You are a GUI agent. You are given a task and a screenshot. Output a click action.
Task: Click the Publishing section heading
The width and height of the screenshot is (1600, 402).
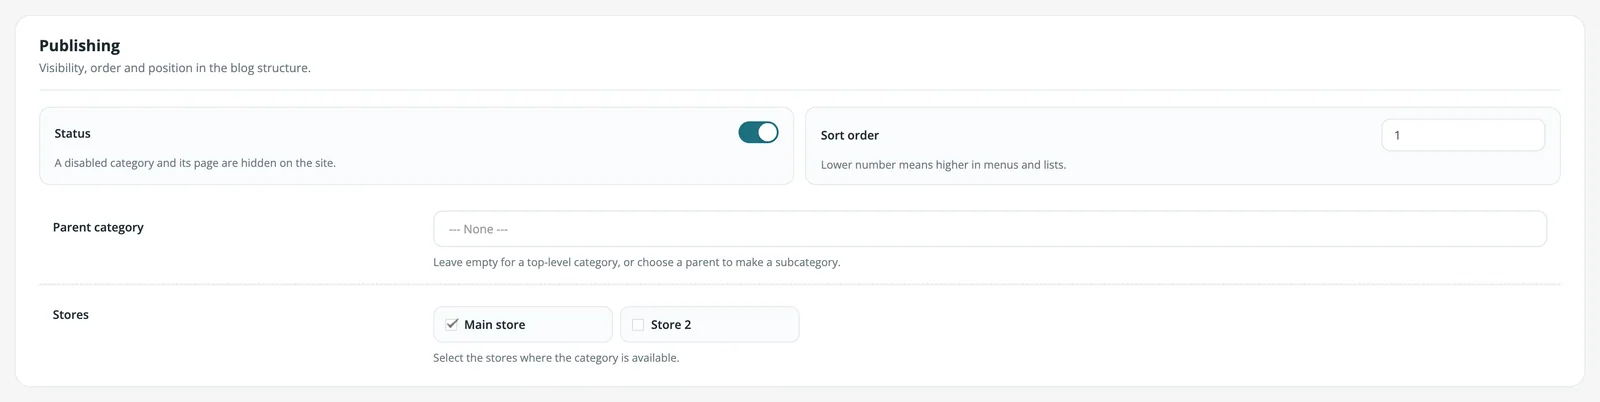click(x=79, y=45)
